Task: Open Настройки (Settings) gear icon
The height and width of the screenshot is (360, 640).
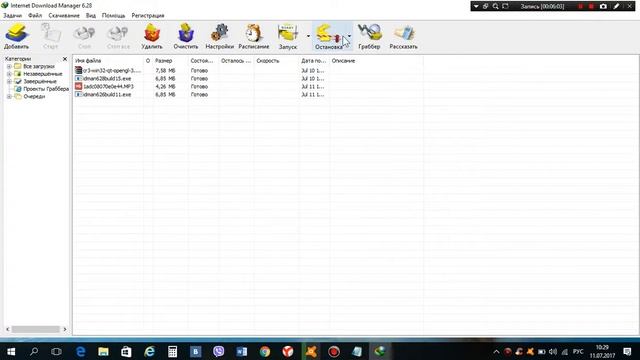Action: pyautogui.click(x=220, y=36)
